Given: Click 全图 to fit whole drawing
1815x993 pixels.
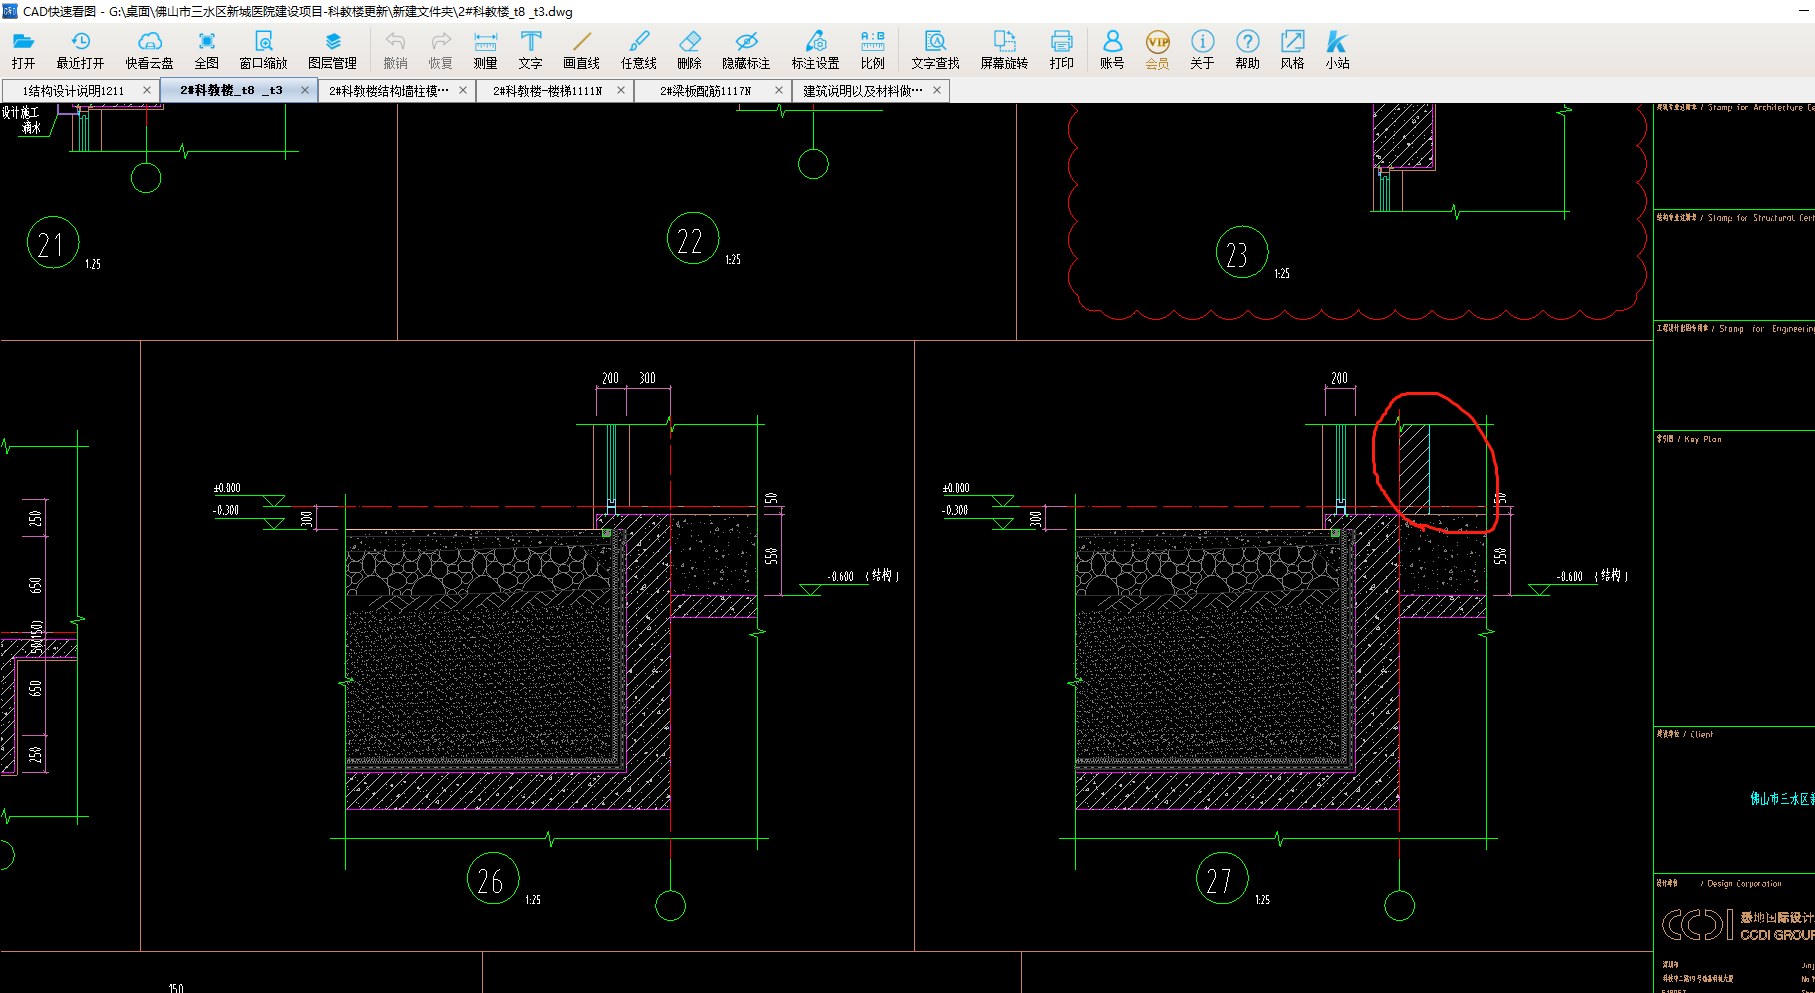Looking at the screenshot, I should click(206, 49).
